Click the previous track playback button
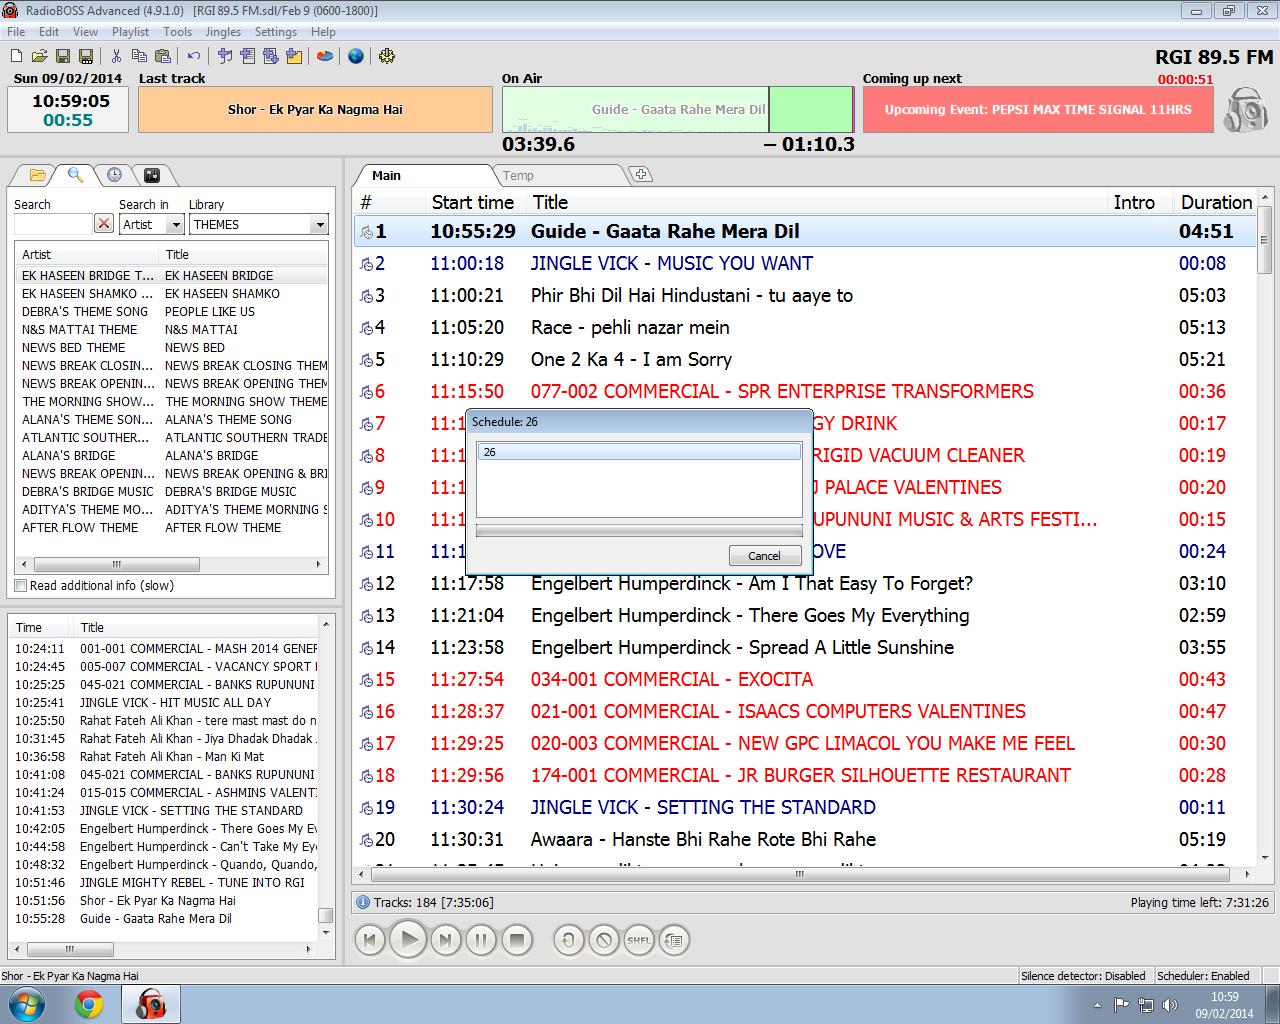The image size is (1280, 1024). tap(370, 940)
